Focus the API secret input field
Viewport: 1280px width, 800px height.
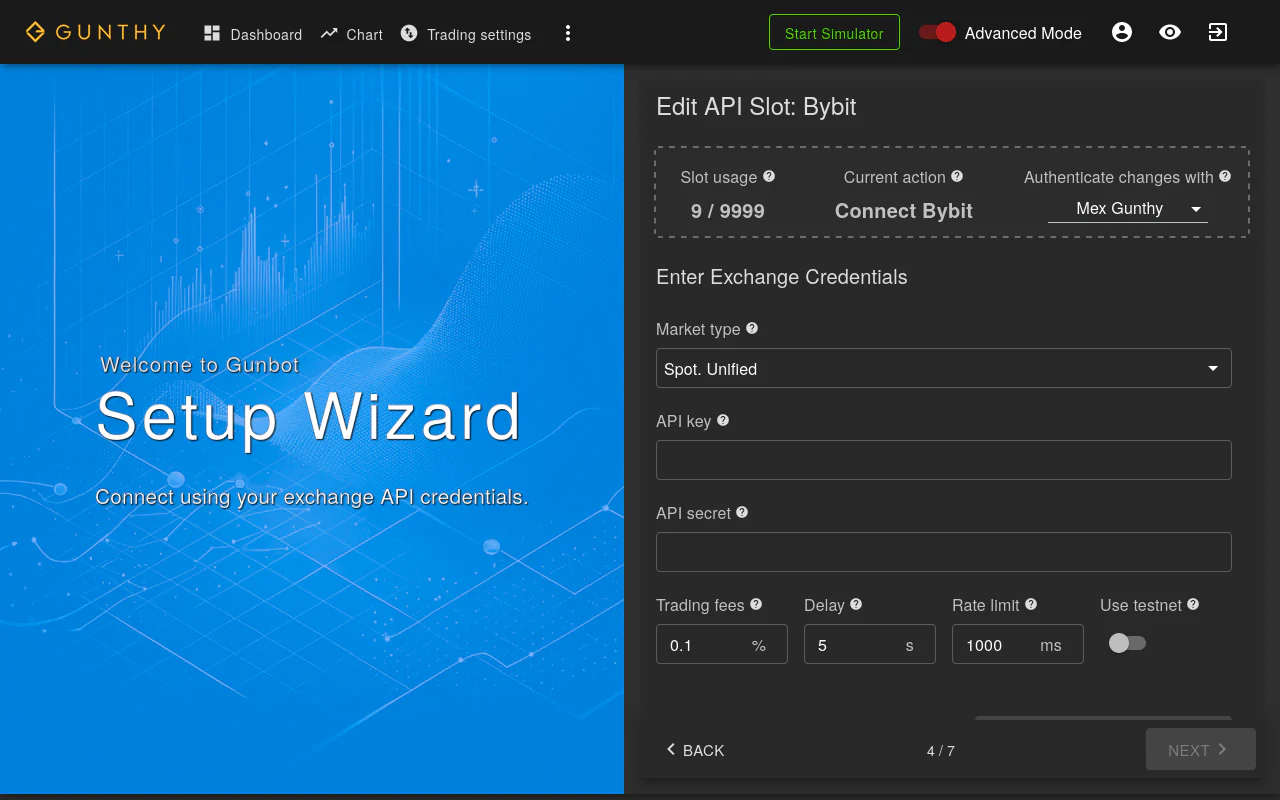[x=944, y=552]
